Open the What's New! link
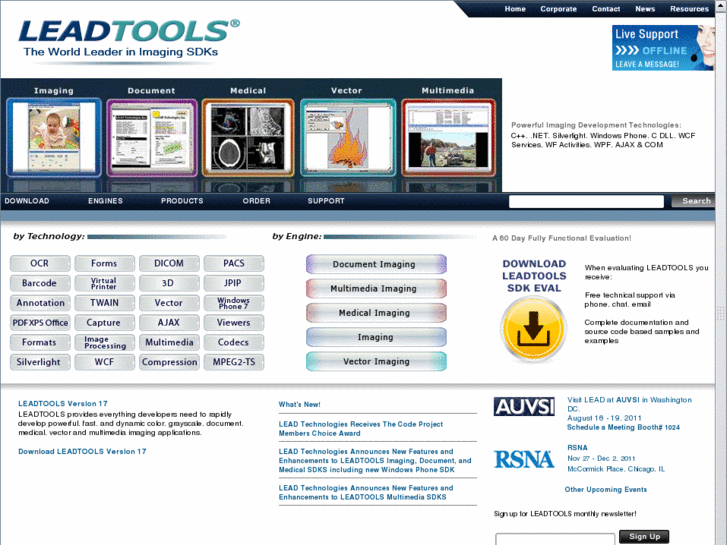727x545 pixels. coord(300,404)
